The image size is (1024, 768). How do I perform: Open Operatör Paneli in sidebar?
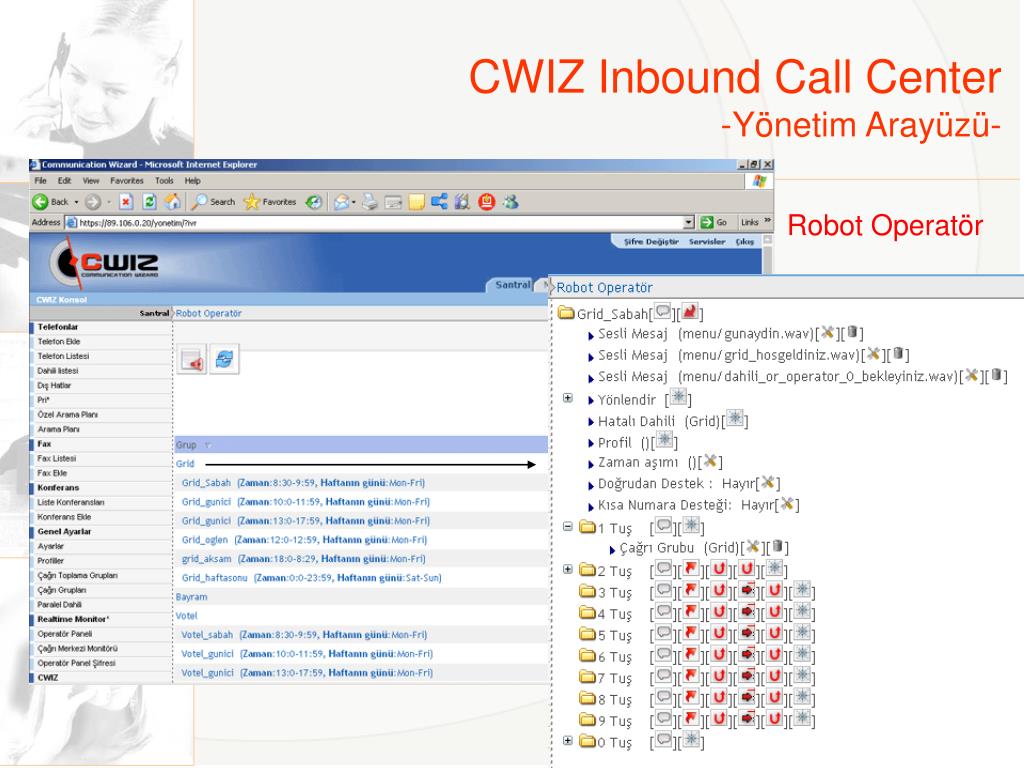(x=65, y=633)
